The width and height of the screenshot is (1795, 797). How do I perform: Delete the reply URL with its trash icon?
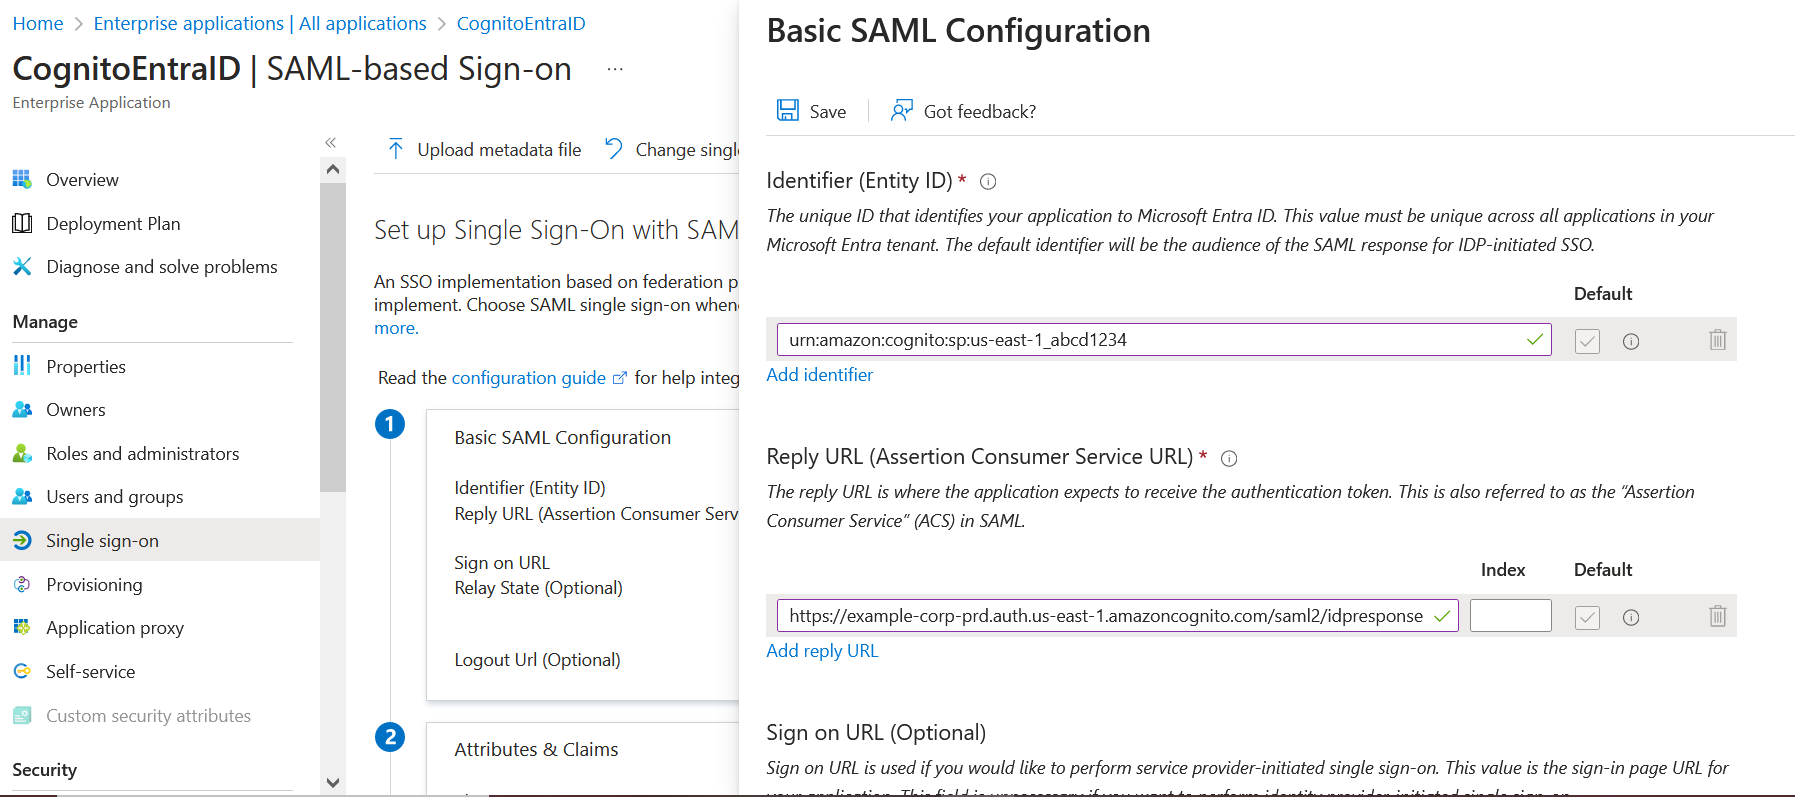tap(1717, 616)
